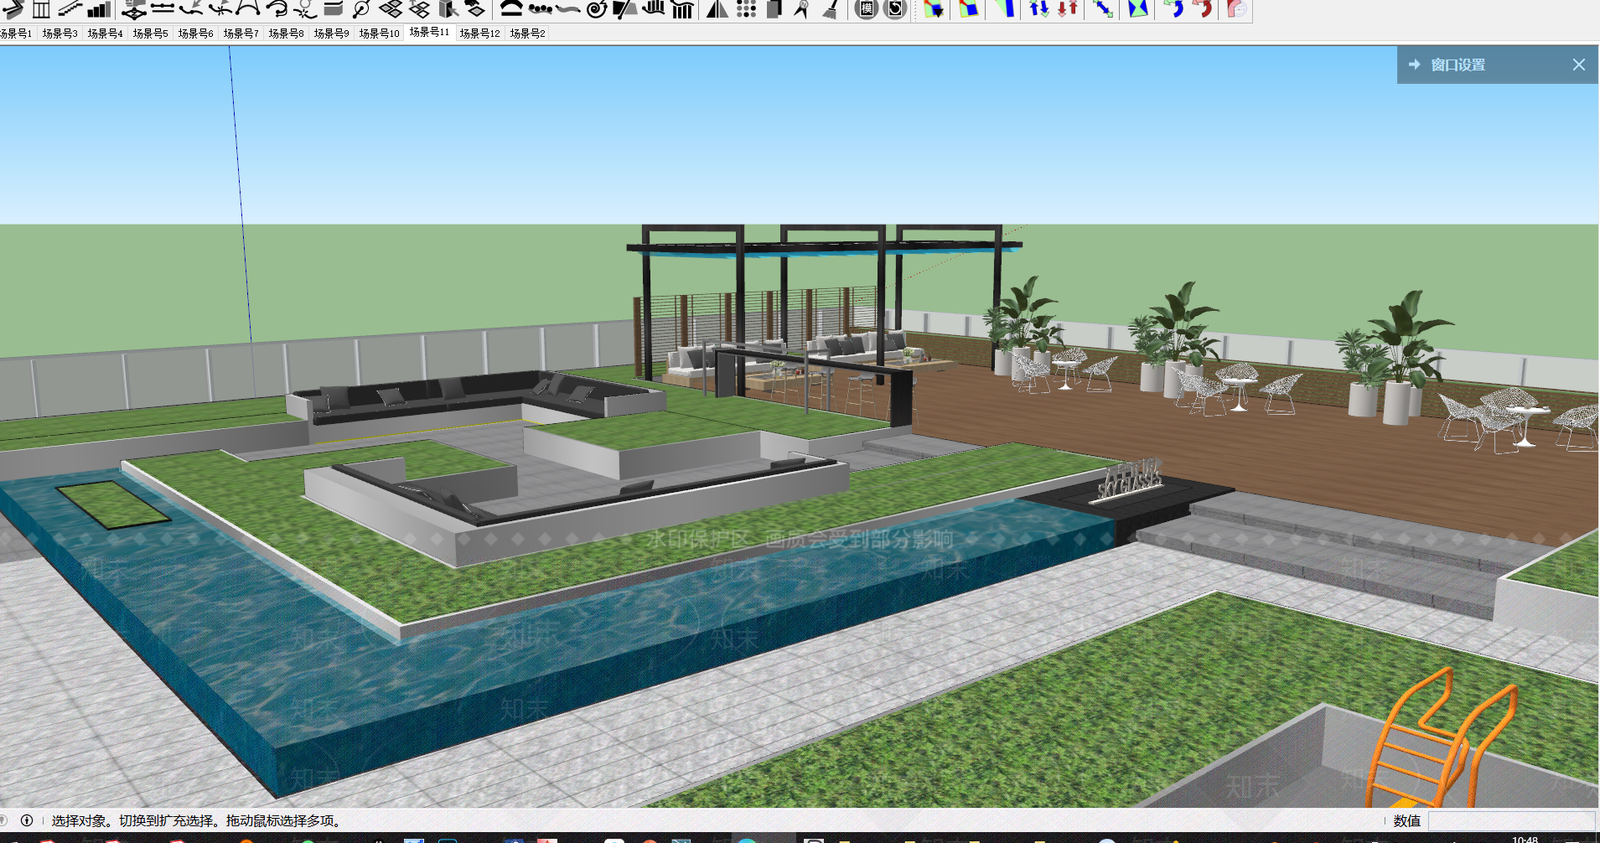Switch to scene tab 场景号3
The image size is (1600, 843).
pyautogui.click(x=60, y=33)
